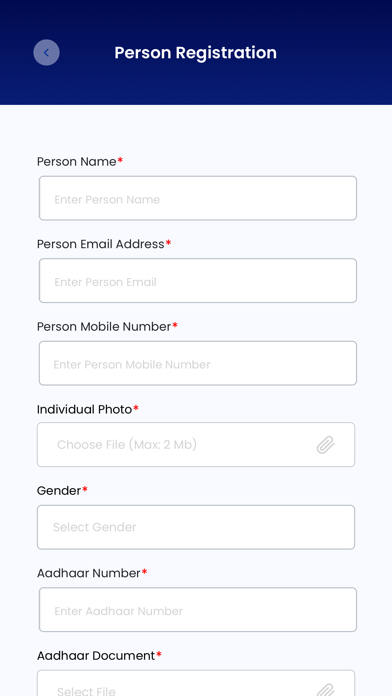Click the Person Mobile Number label
Viewport: 392px width, 696px height.
104,327
